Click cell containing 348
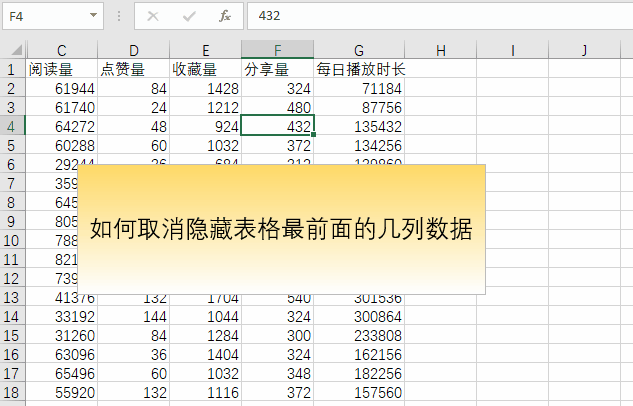The width and height of the screenshot is (633, 406). (278, 373)
